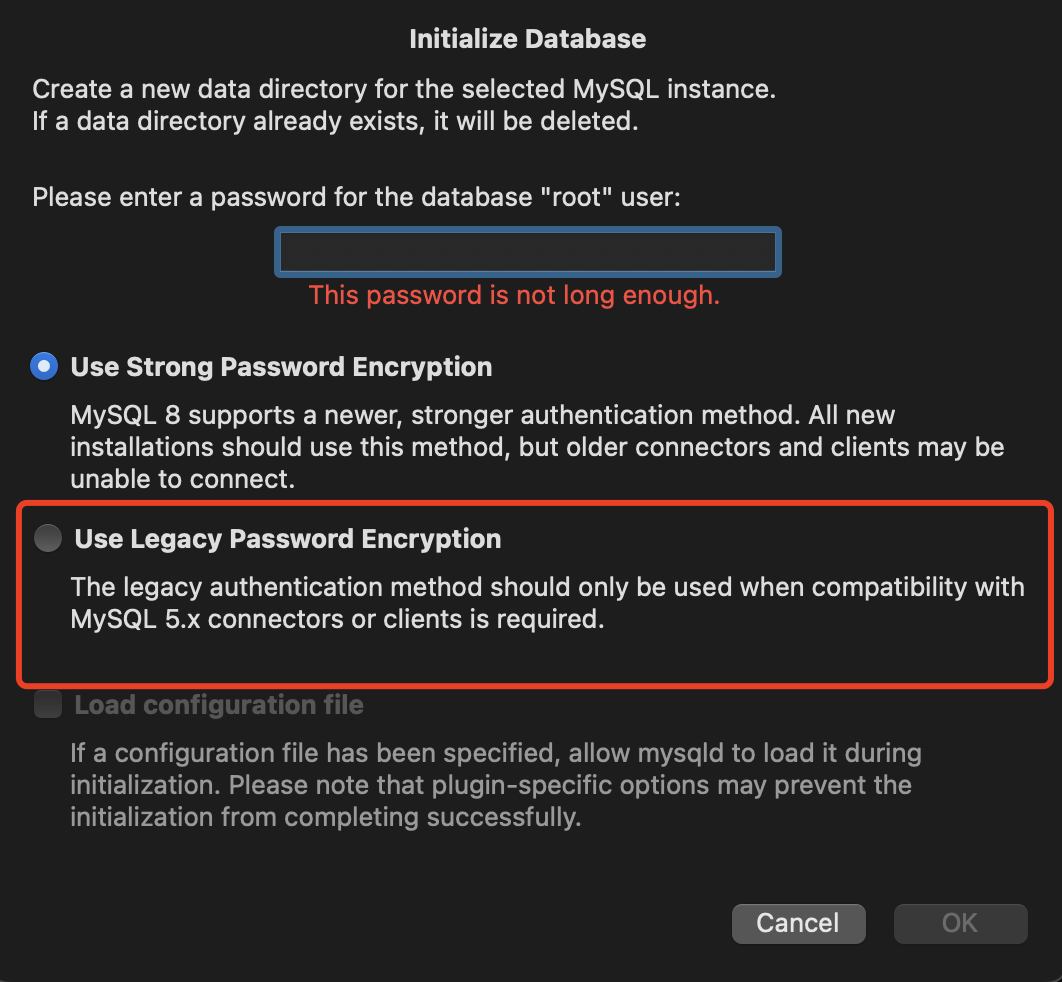Click the "Please enter a password" prompt label
Image resolution: width=1062 pixels, height=982 pixels.
[356, 197]
